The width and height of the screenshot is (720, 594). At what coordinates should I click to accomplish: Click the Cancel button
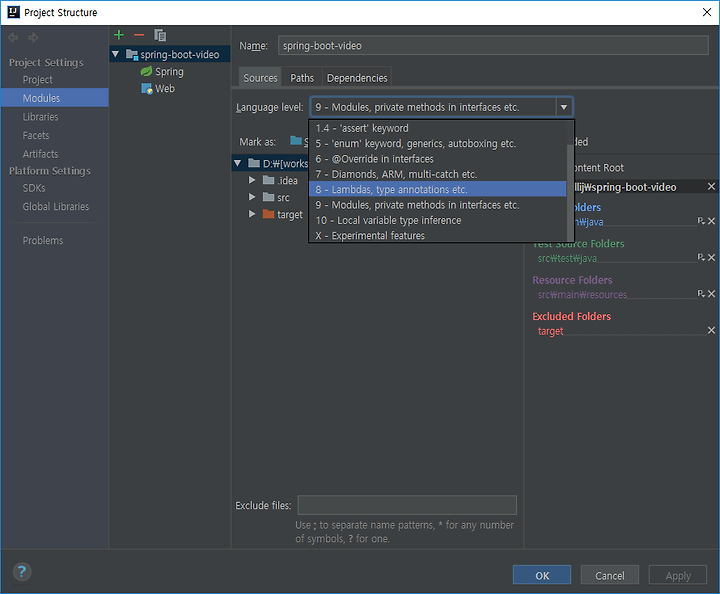tap(610, 575)
